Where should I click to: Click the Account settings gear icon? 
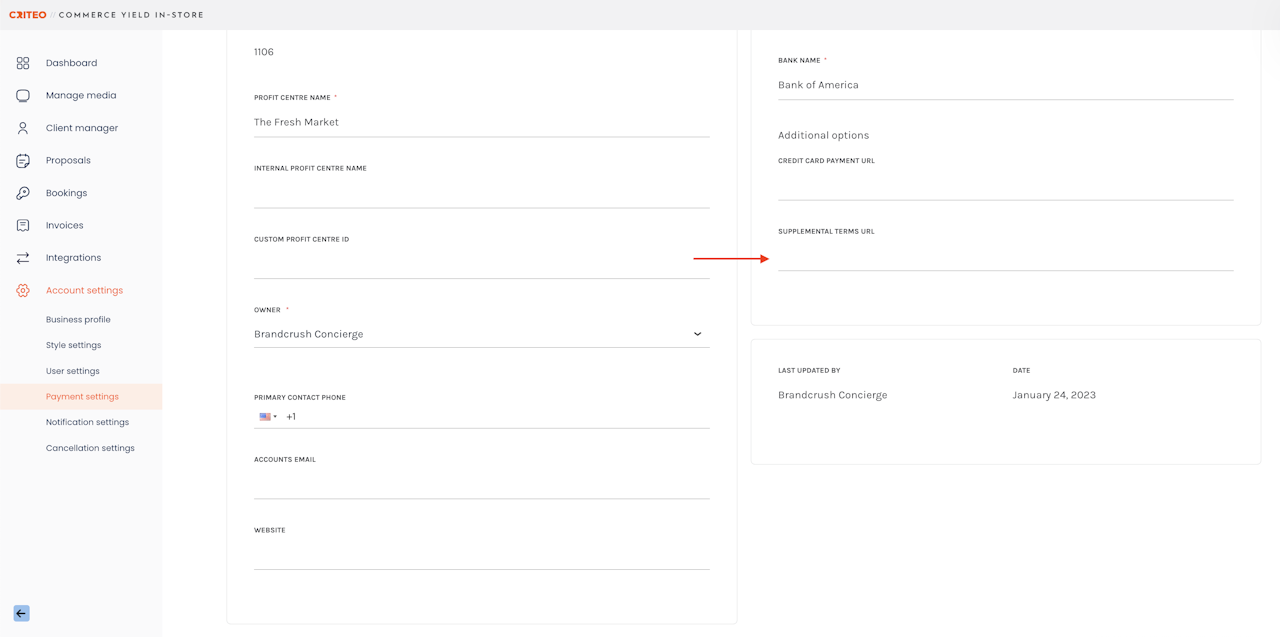click(x=23, y=291)
